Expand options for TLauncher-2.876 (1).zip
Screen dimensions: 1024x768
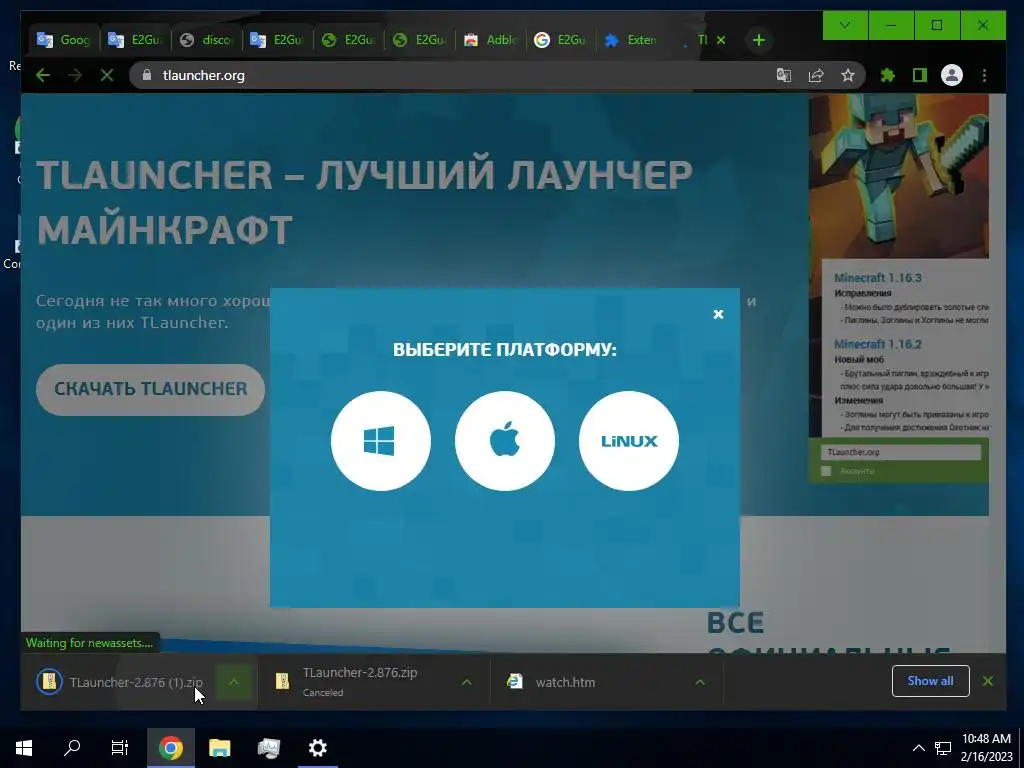click(x=234, y=682)
